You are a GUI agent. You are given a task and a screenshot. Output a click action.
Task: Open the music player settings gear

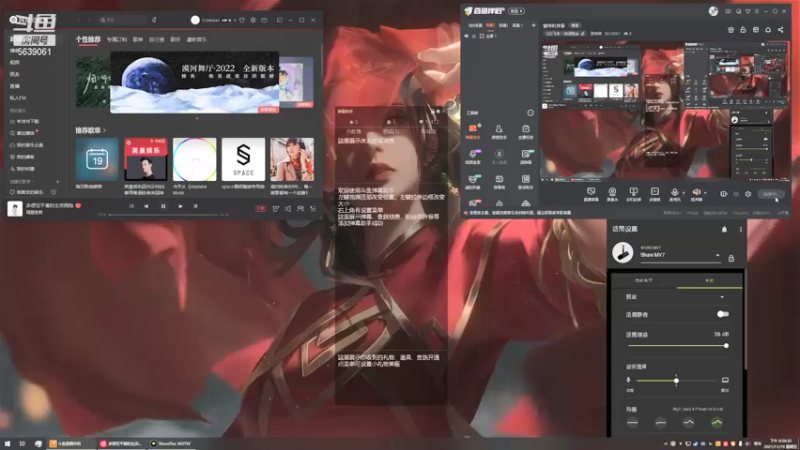coord(253,20)
